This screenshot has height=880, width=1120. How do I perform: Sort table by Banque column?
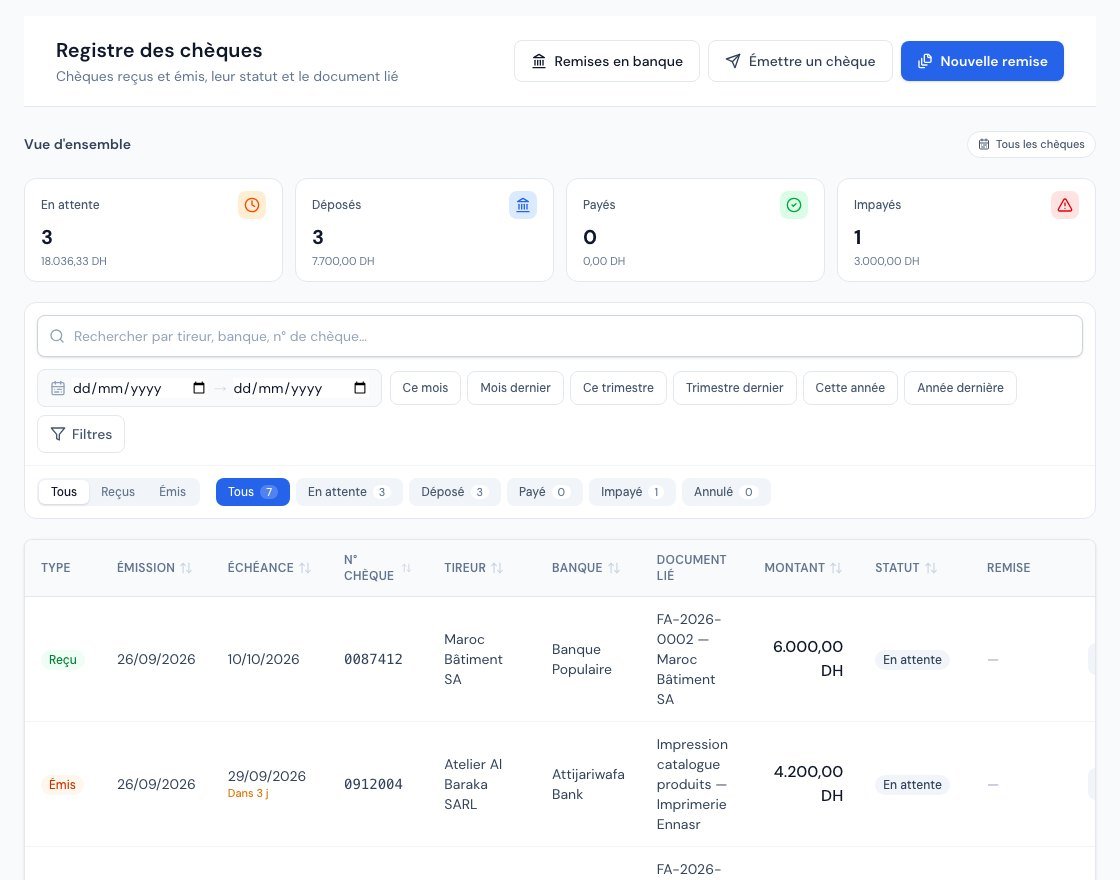(586, 568)
